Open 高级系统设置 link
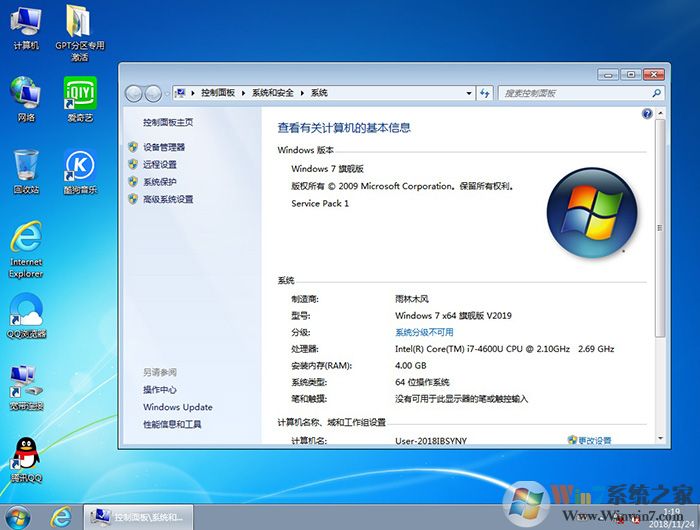This screenshot has height=530, width=700. (168, 200)
